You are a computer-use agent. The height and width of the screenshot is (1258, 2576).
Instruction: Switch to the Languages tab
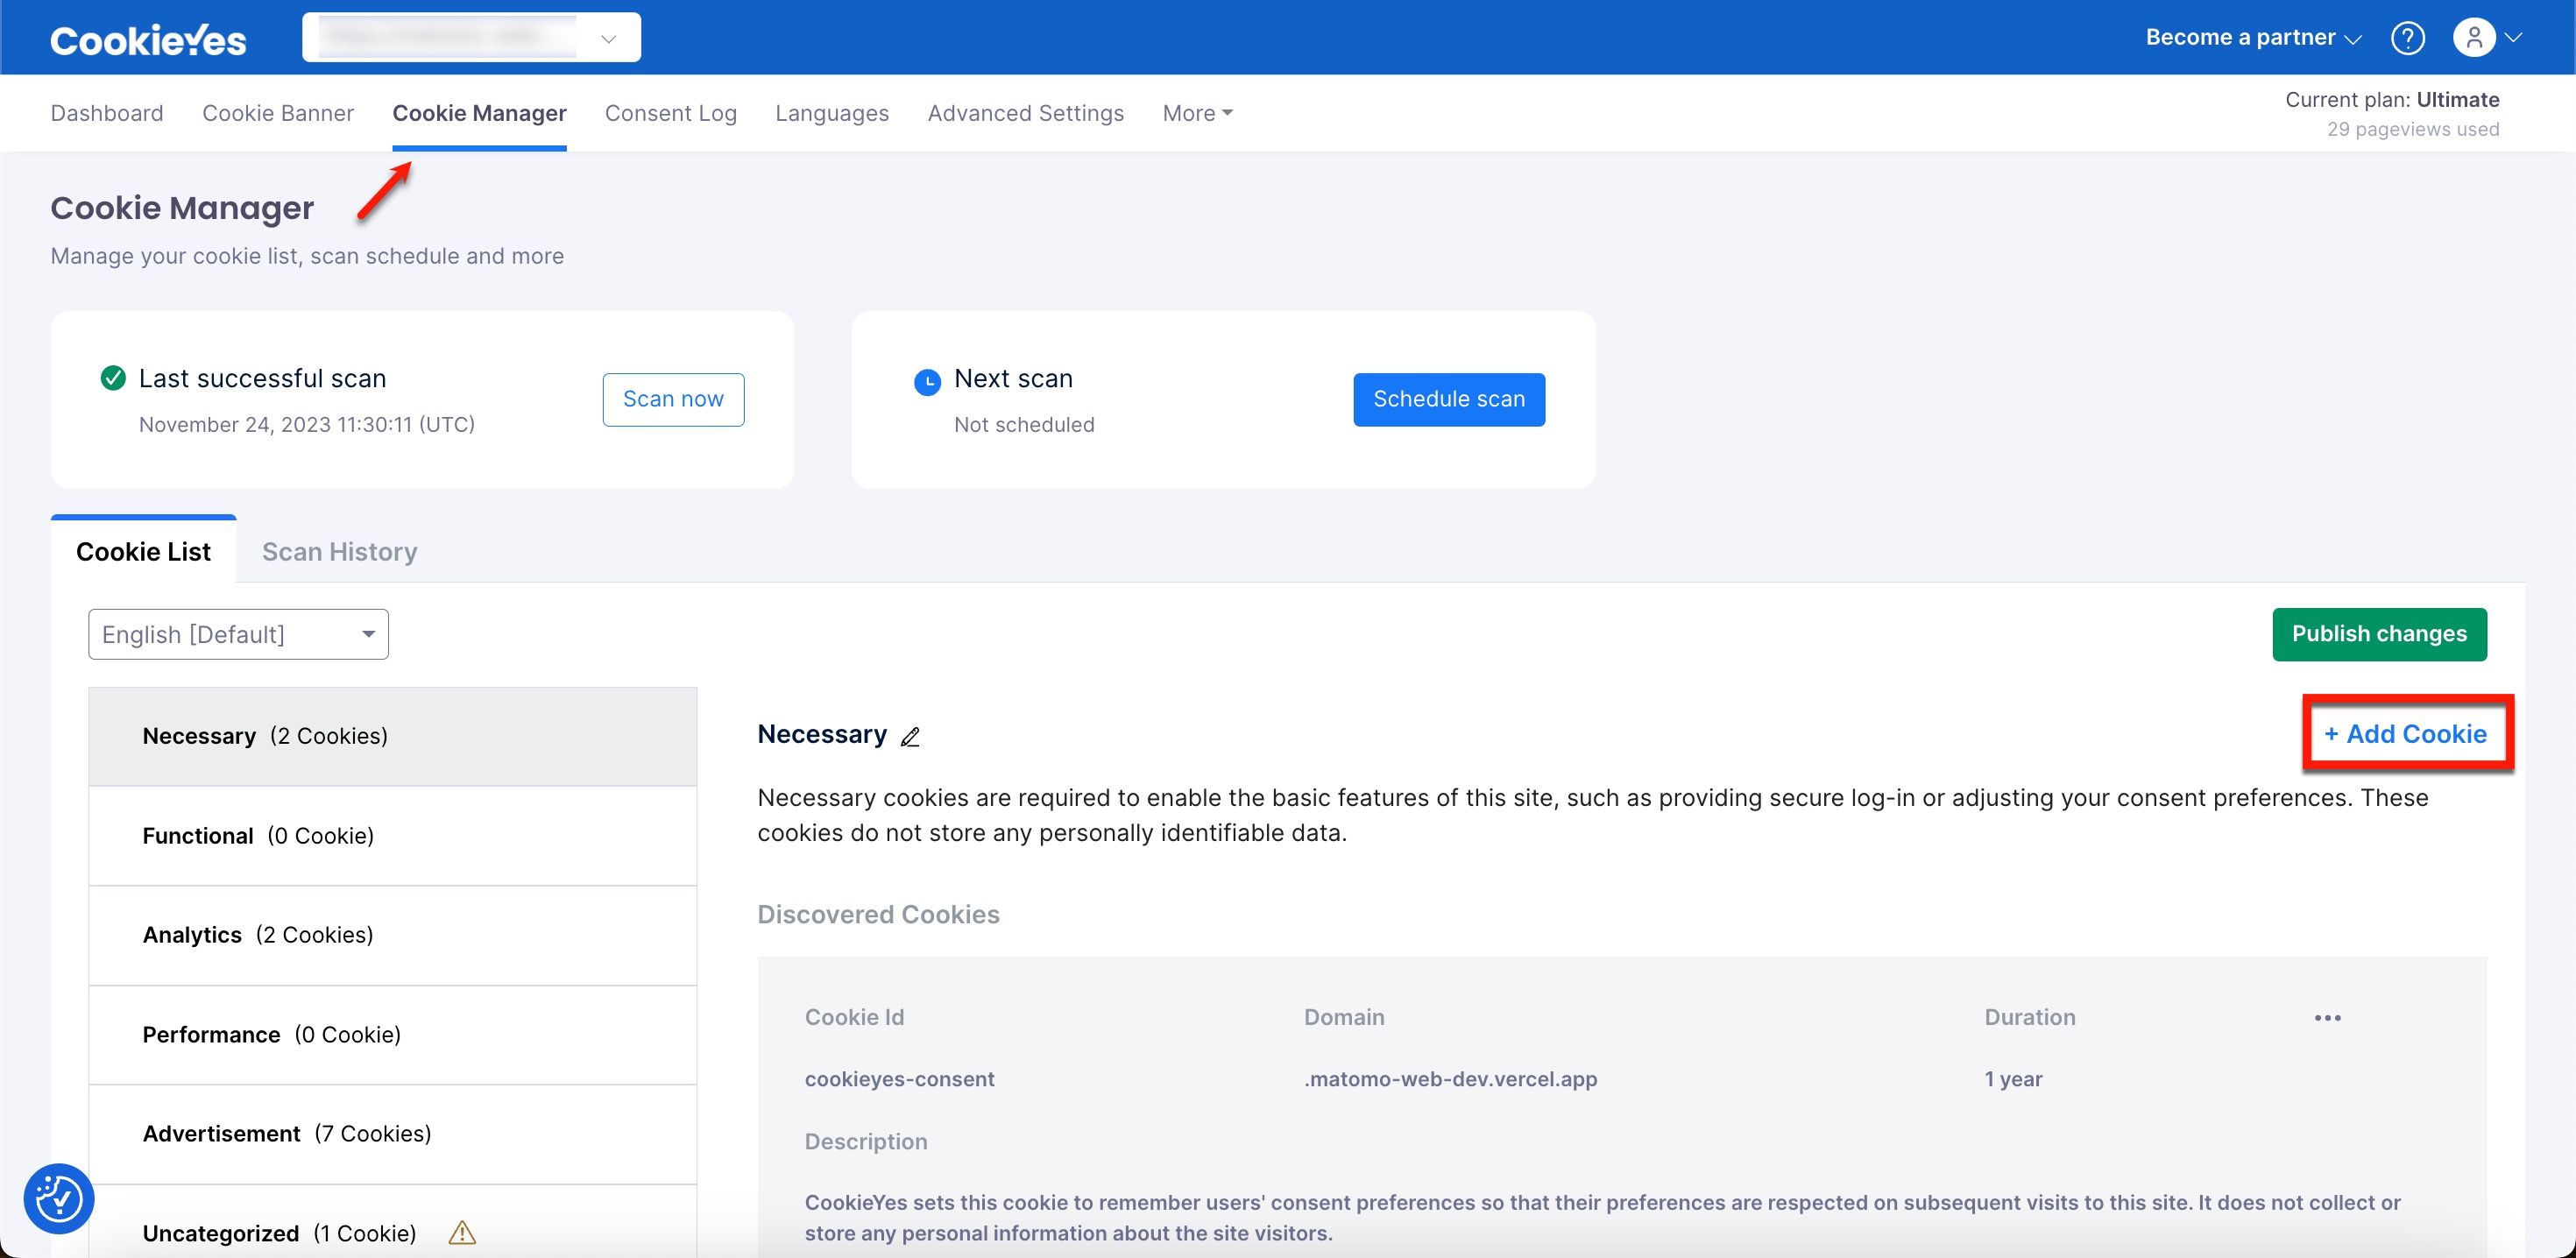pos(832,113)
